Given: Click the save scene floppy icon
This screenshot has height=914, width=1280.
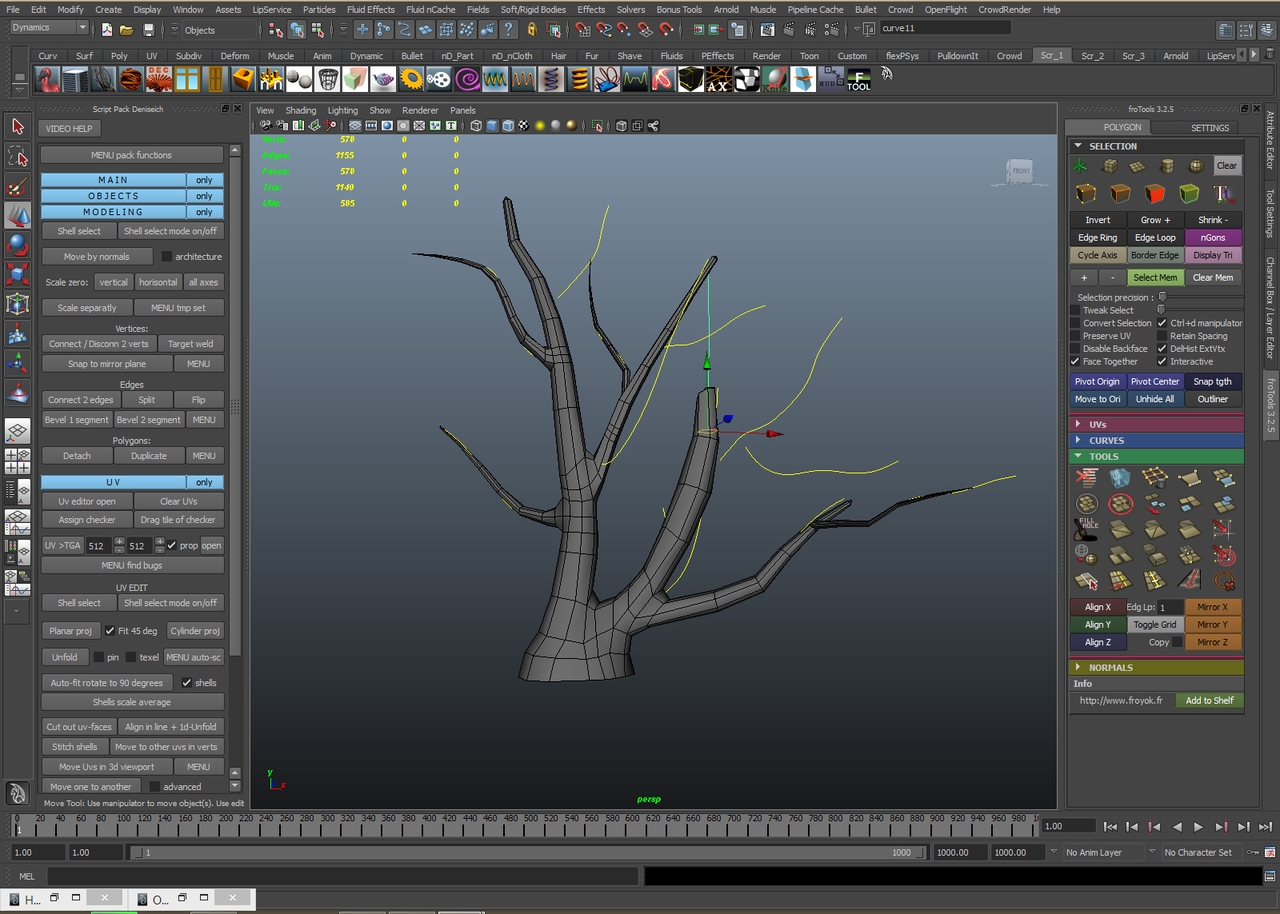Looking at the screenshot, I should tap(149, 30).
